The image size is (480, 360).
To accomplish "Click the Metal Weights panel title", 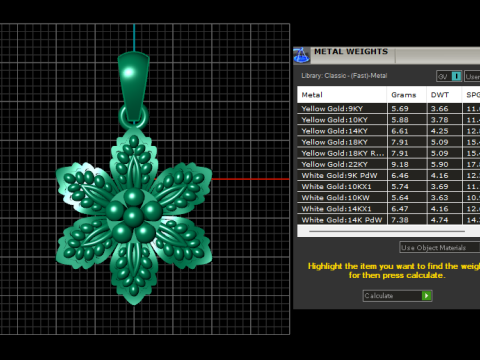I will point(351,52).
